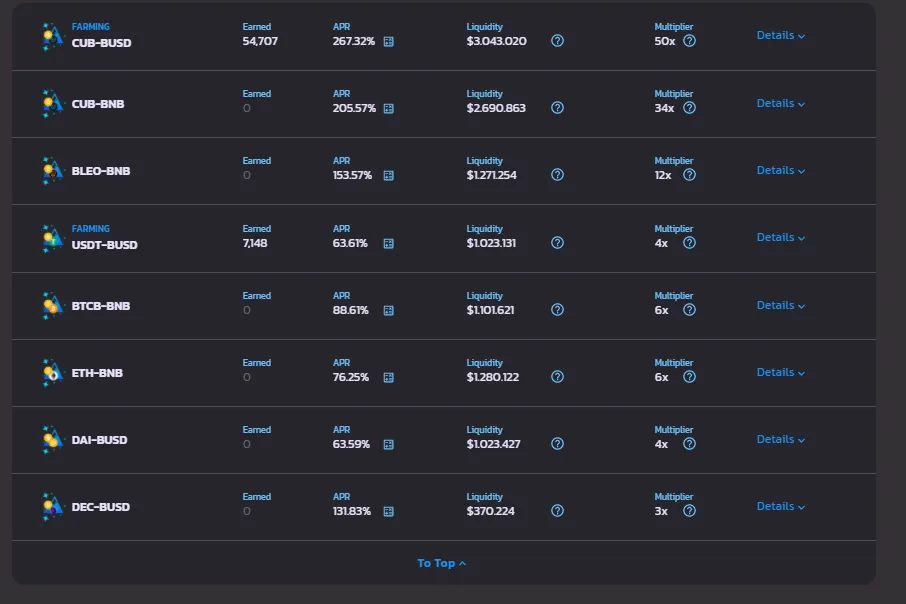Click the CUB-BUSD token pair icon
Viewport: 906px width, 604px height.
click(x=52, y=36)
